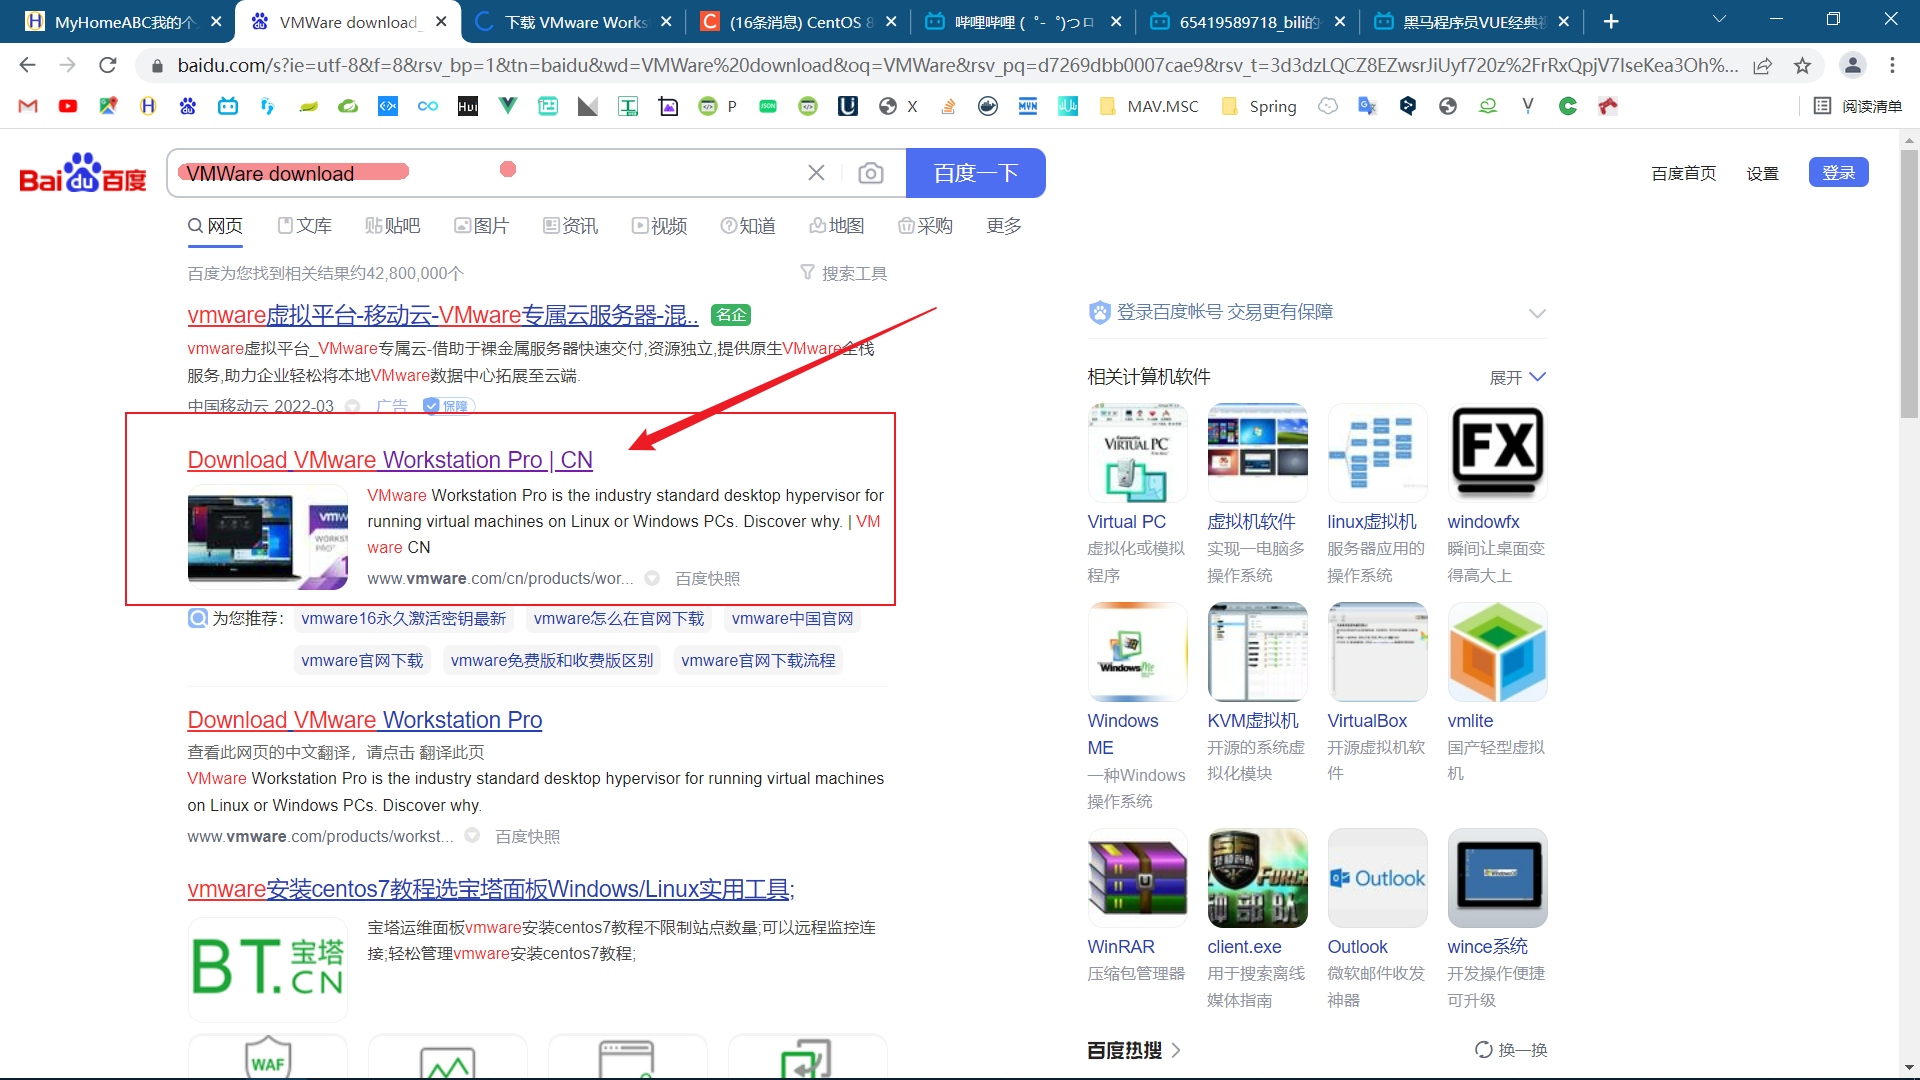Screen dimensions: 1920x1080
Task: Open 设置 settings in the header
Action: point(1762,173)
